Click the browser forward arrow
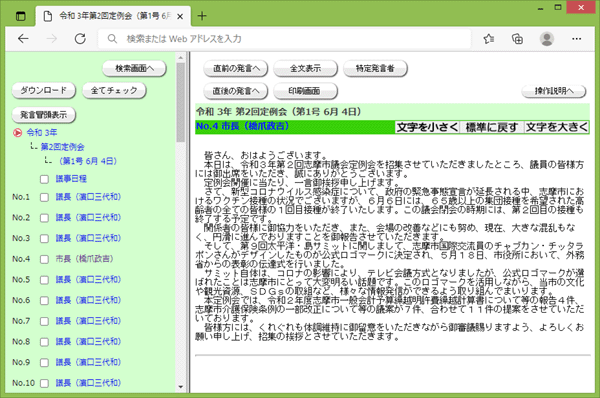Screen dimensions: 600x398 point(52,39)
